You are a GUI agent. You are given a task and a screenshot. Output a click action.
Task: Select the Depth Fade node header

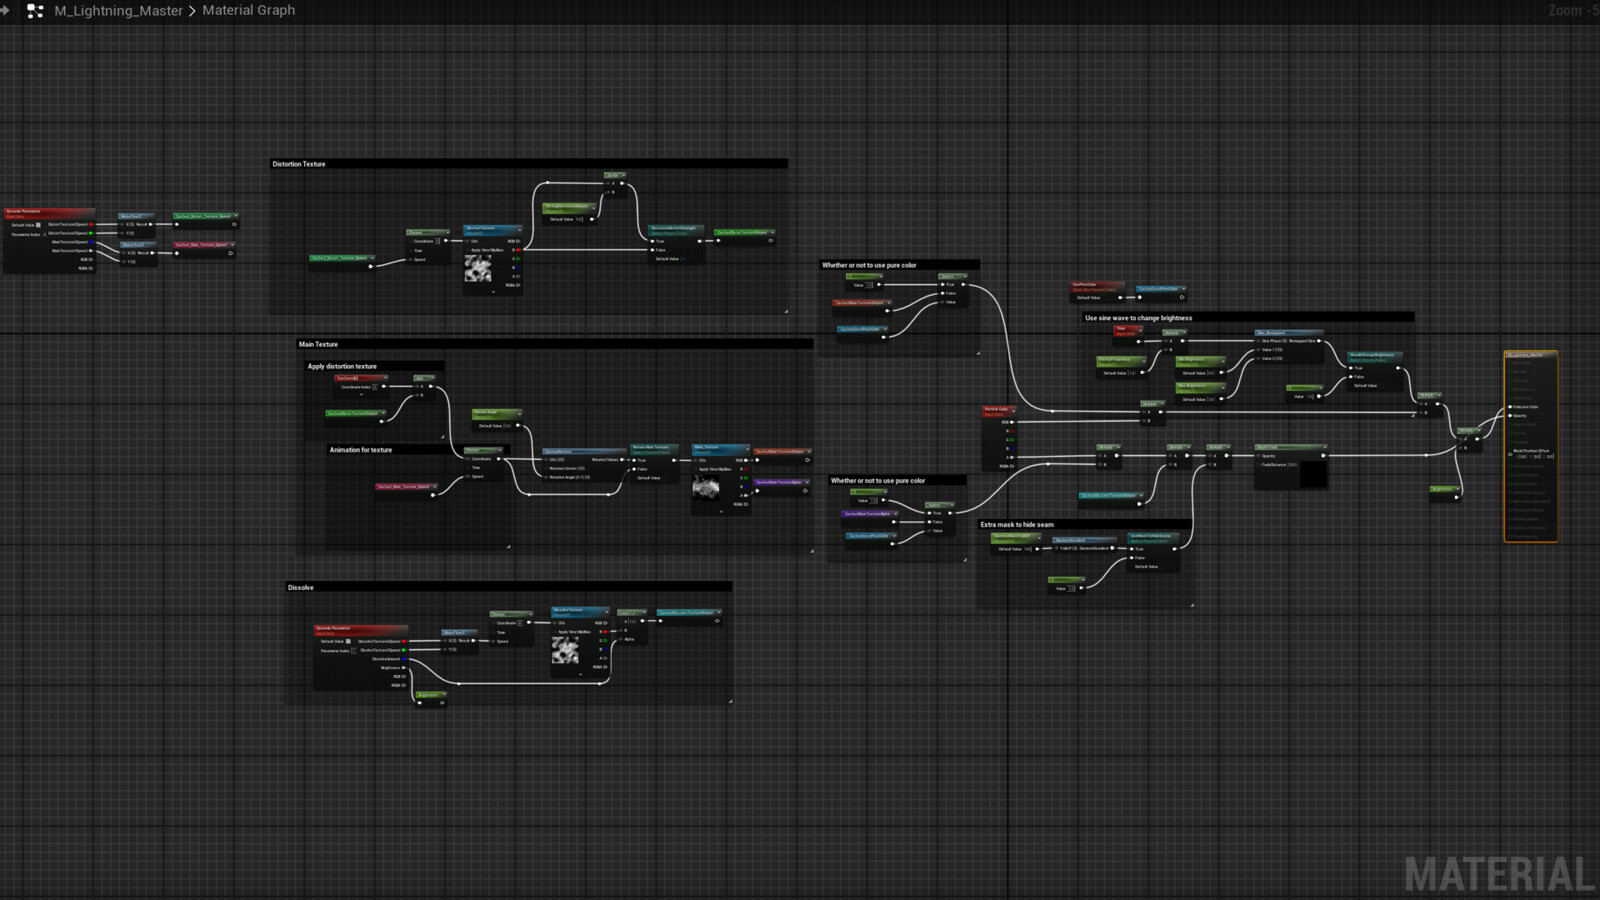click(1291, 447)
